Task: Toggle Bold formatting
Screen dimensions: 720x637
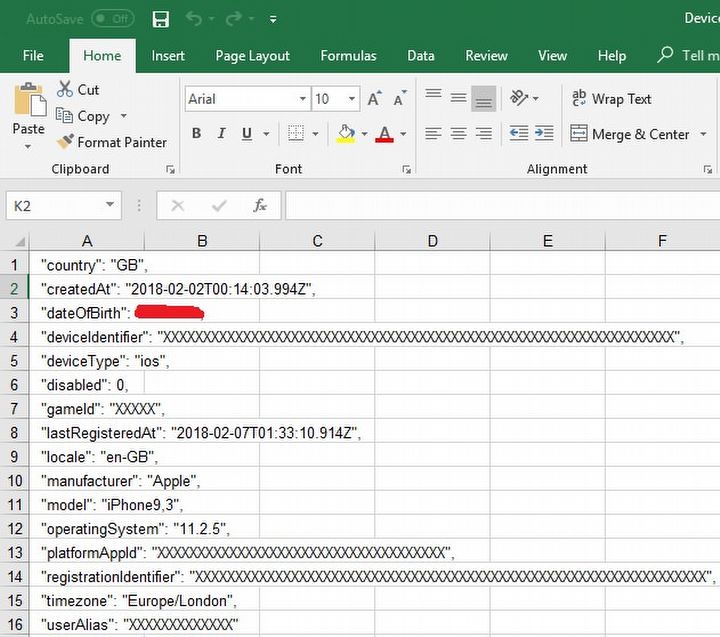Action: click(x=196, y=133)
